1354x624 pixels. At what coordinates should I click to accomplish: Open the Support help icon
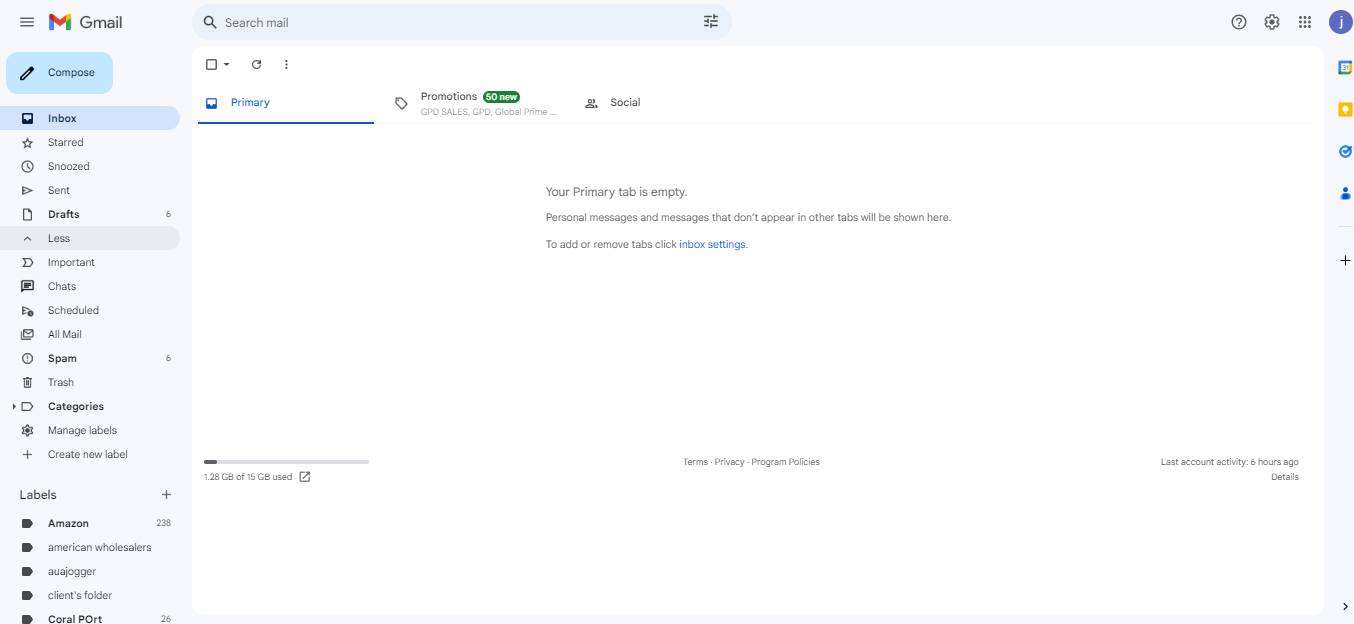[1239, 22]
